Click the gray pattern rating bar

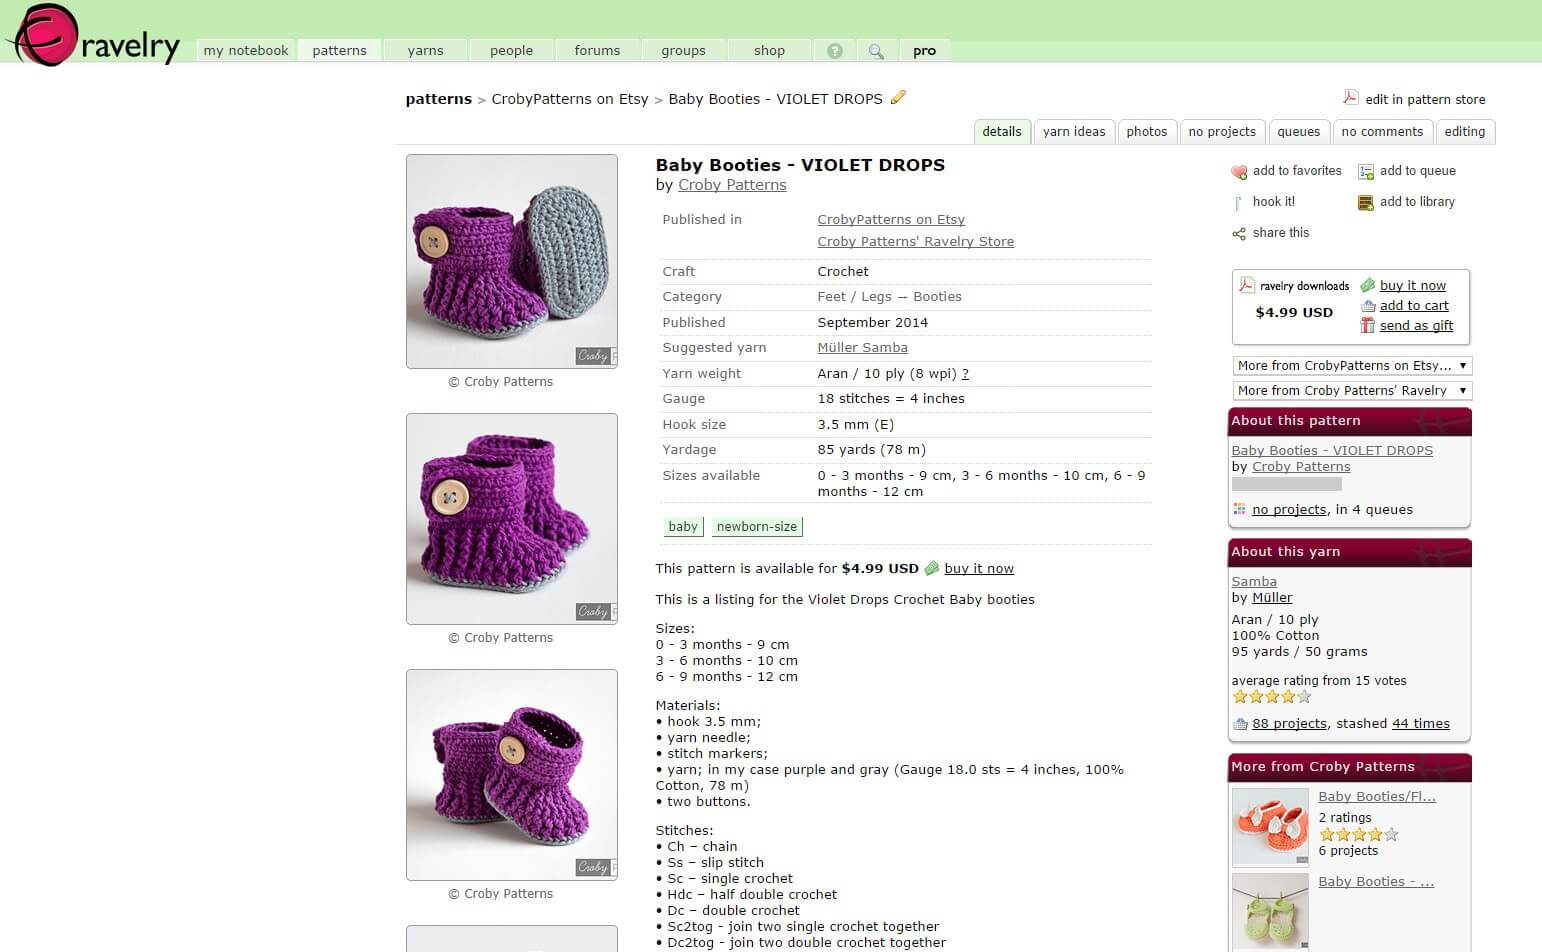pos(1287,484)
